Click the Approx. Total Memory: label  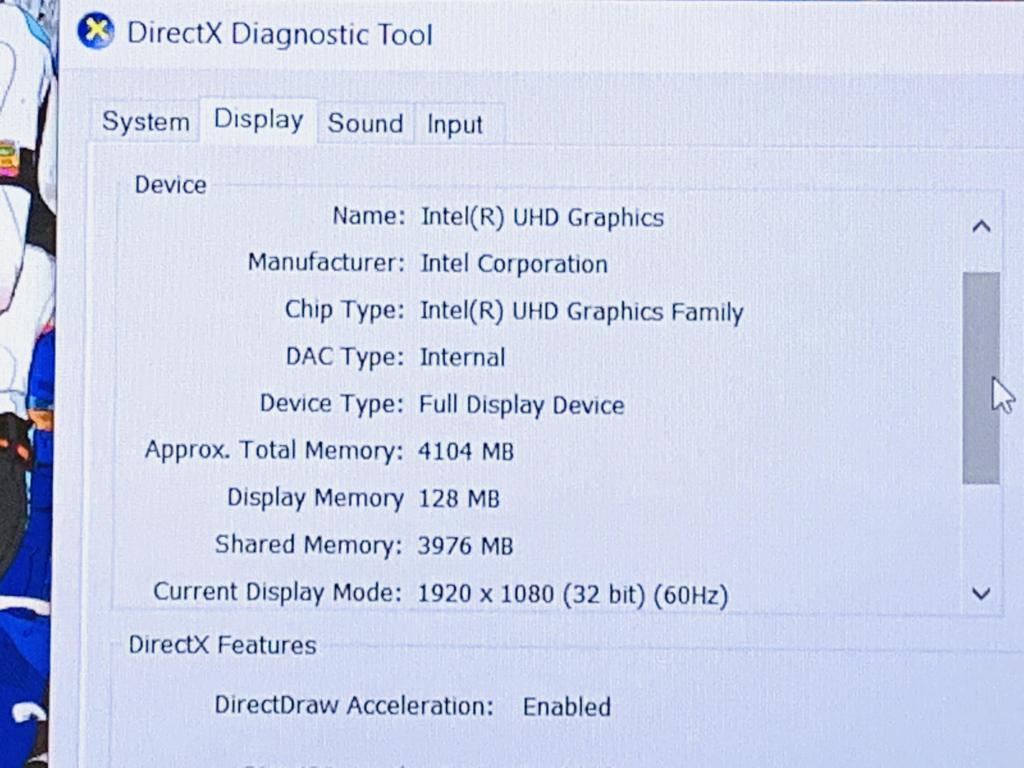274,451
